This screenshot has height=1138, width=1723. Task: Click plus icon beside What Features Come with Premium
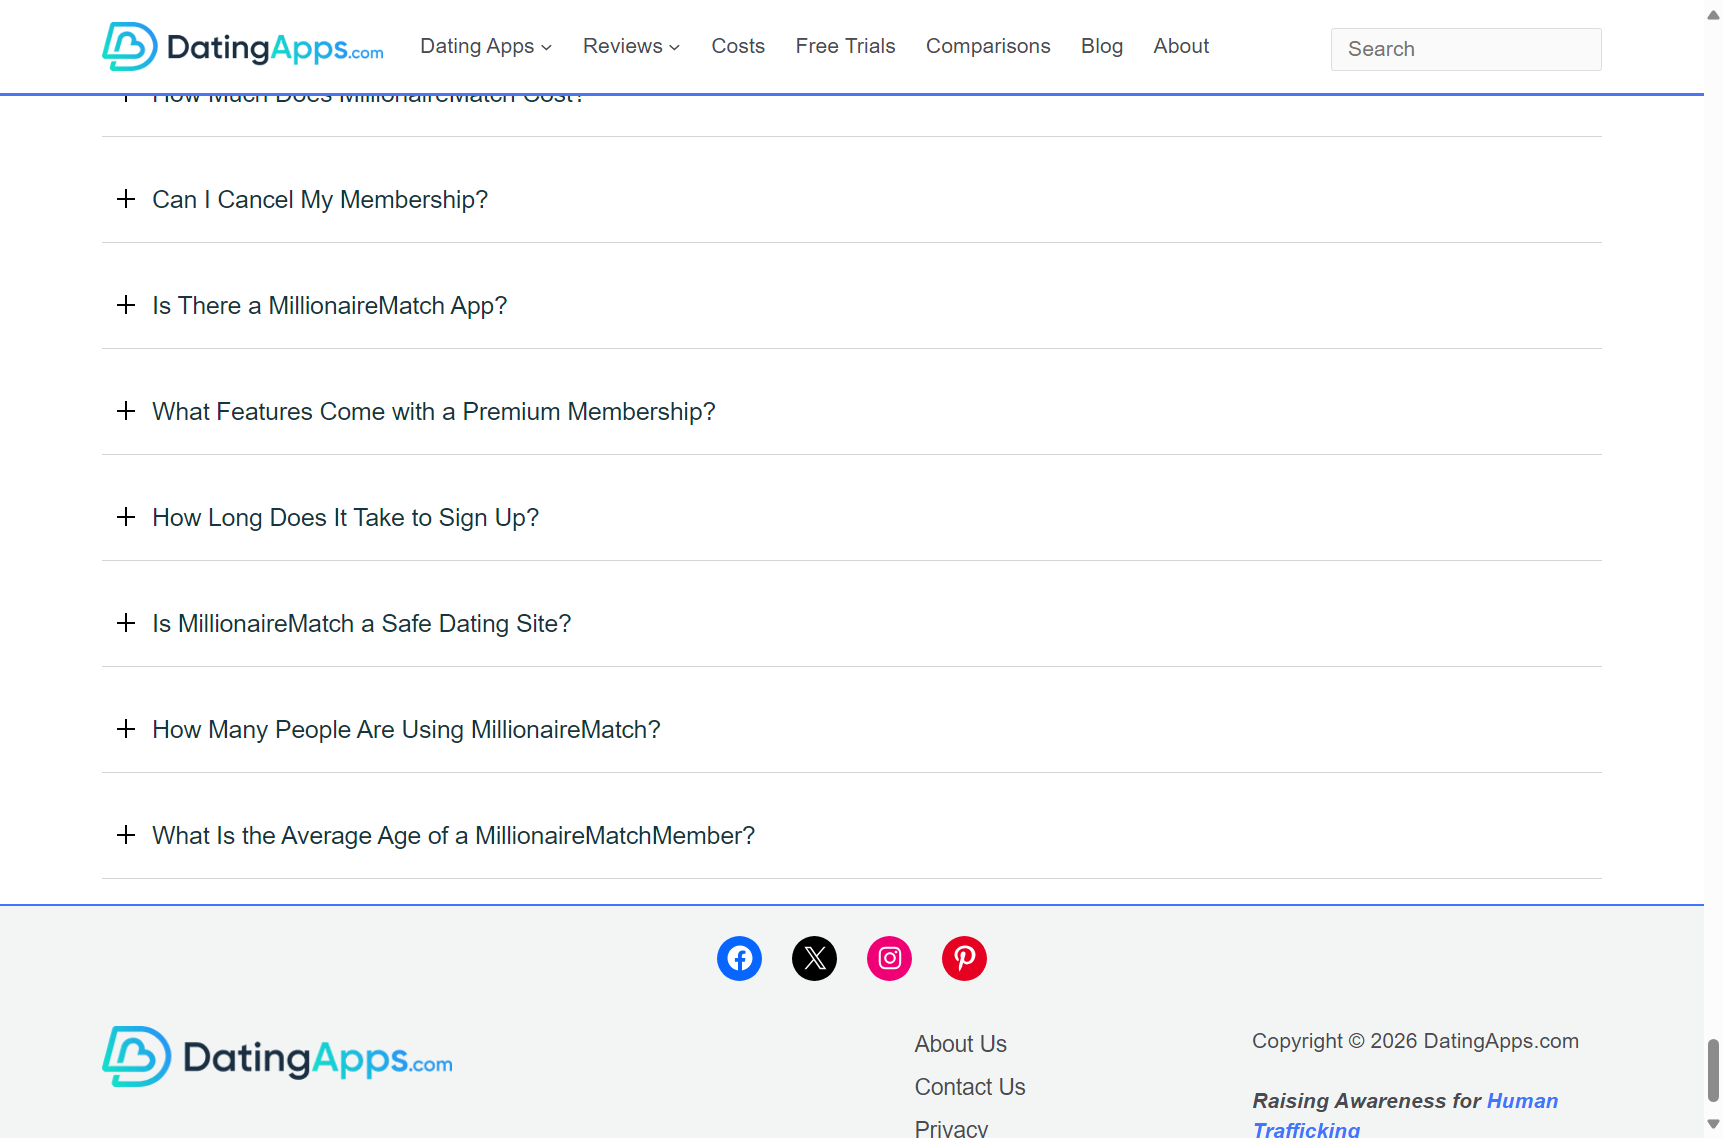pyautogui.click(x=126, y=411)
